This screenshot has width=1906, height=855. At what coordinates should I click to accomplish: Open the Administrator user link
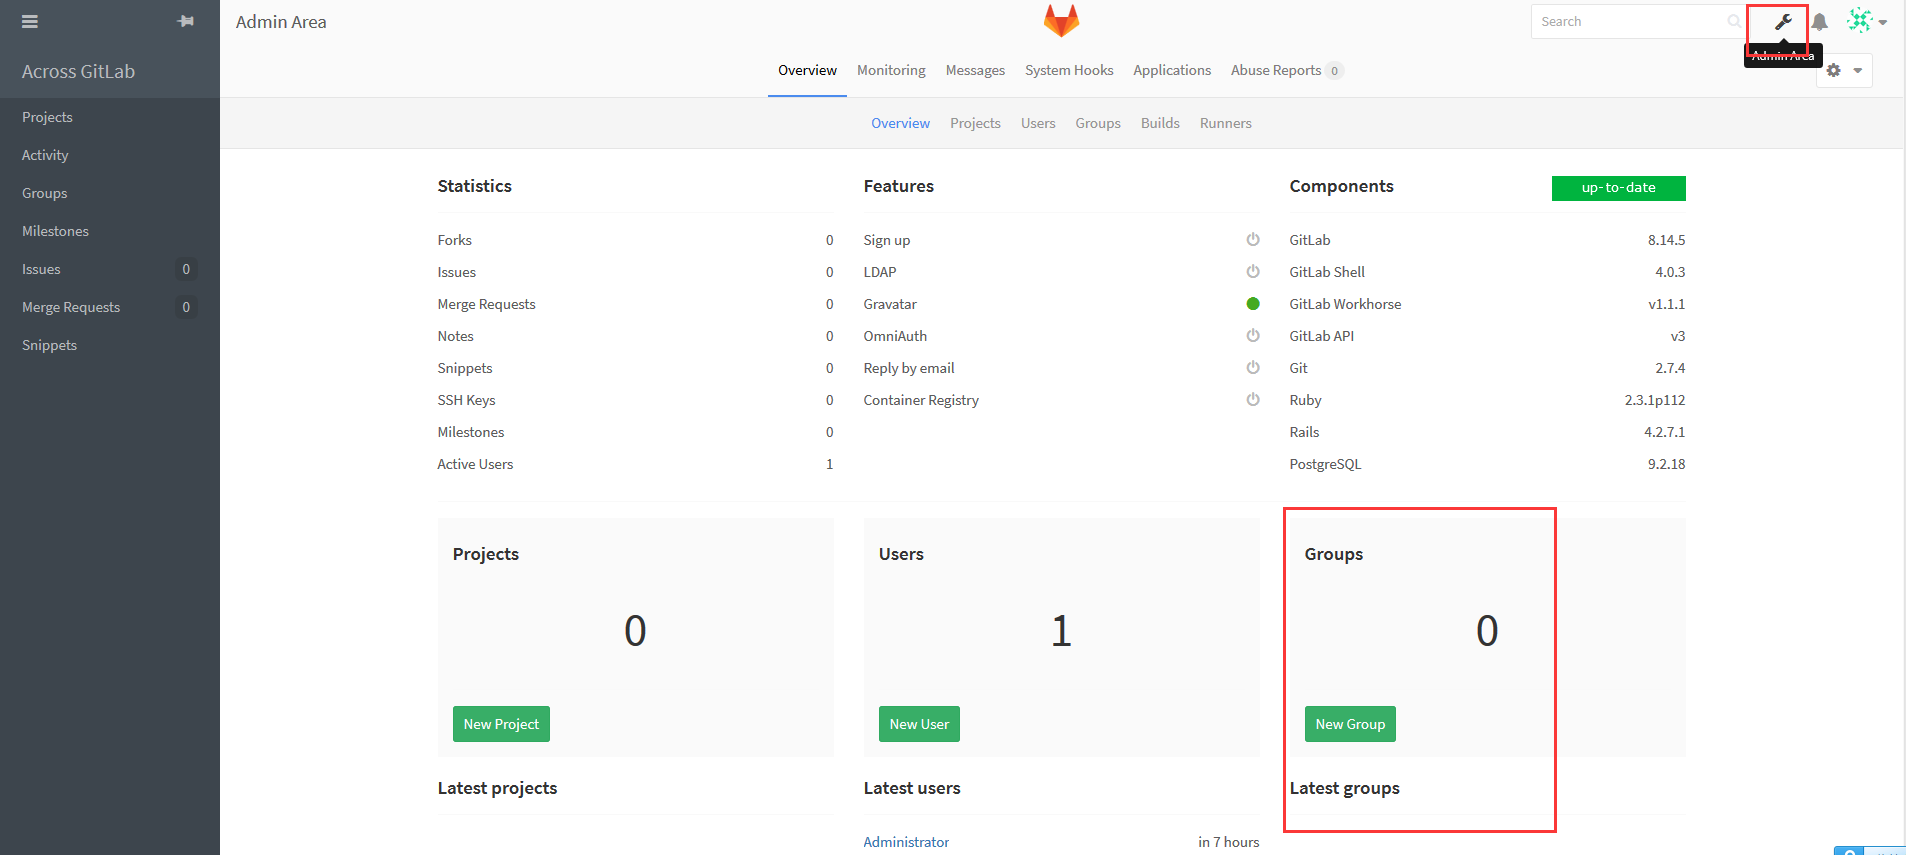pos(906,842)
